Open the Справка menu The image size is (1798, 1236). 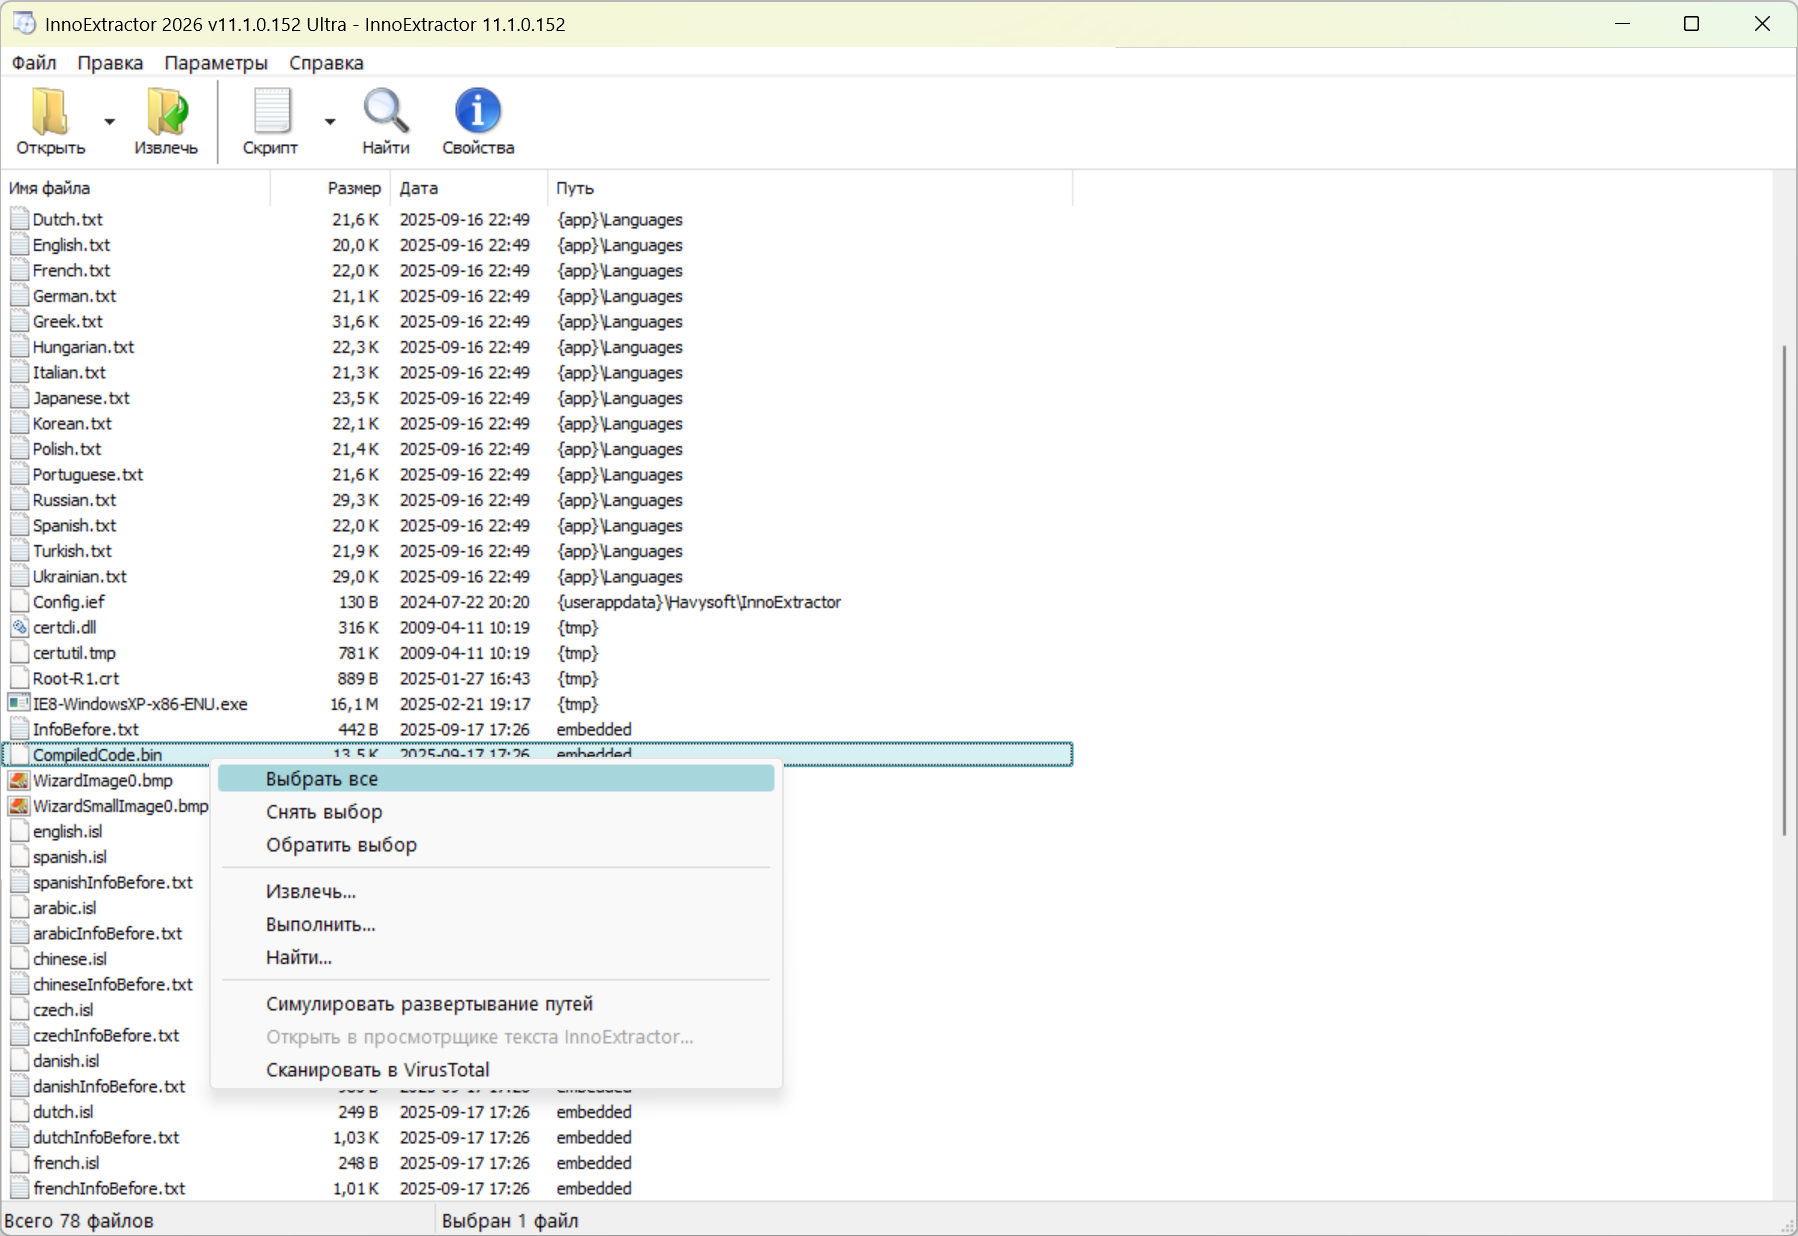click(x=326, y=62)
